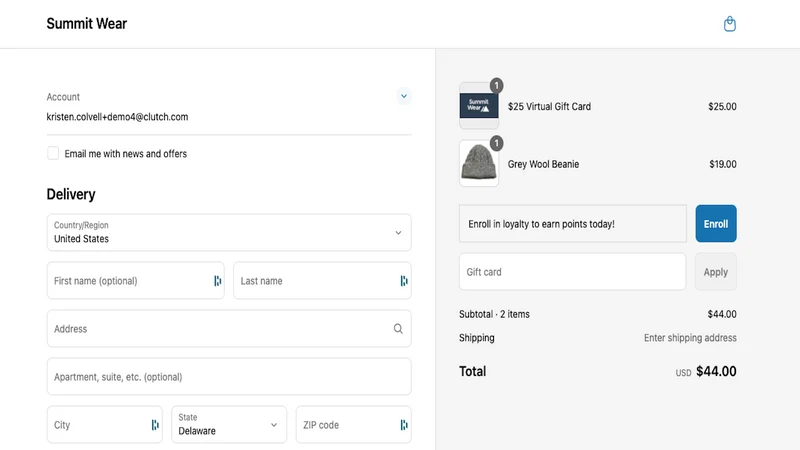Click autofill icon in Last name field
This screenshot has width=800, height=450.
tap(404, 281)
